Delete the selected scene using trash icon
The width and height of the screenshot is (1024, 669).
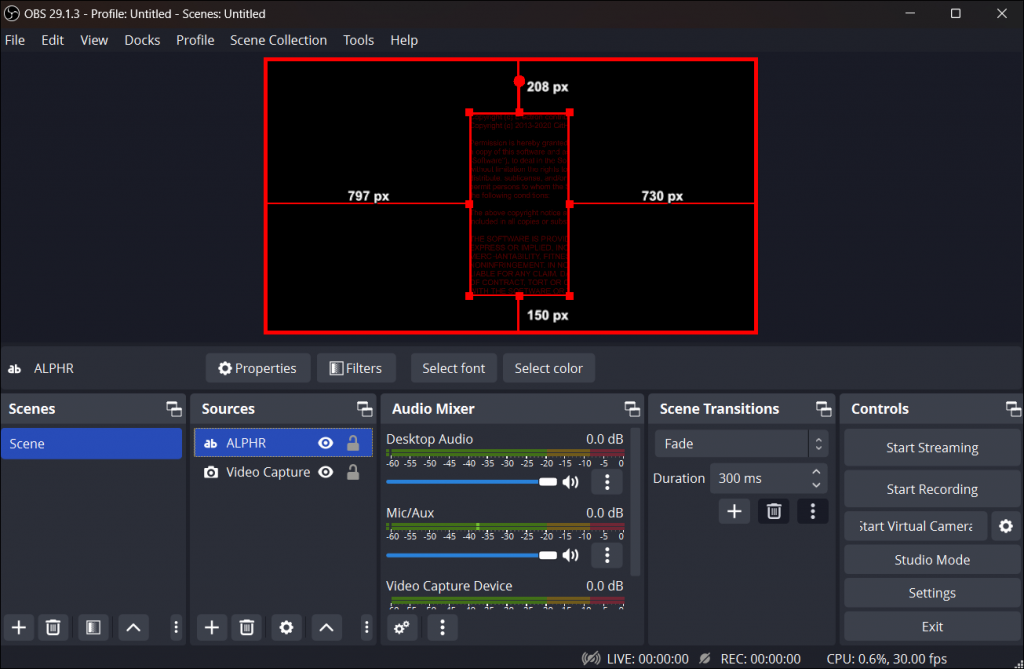(x=53, y=627)
